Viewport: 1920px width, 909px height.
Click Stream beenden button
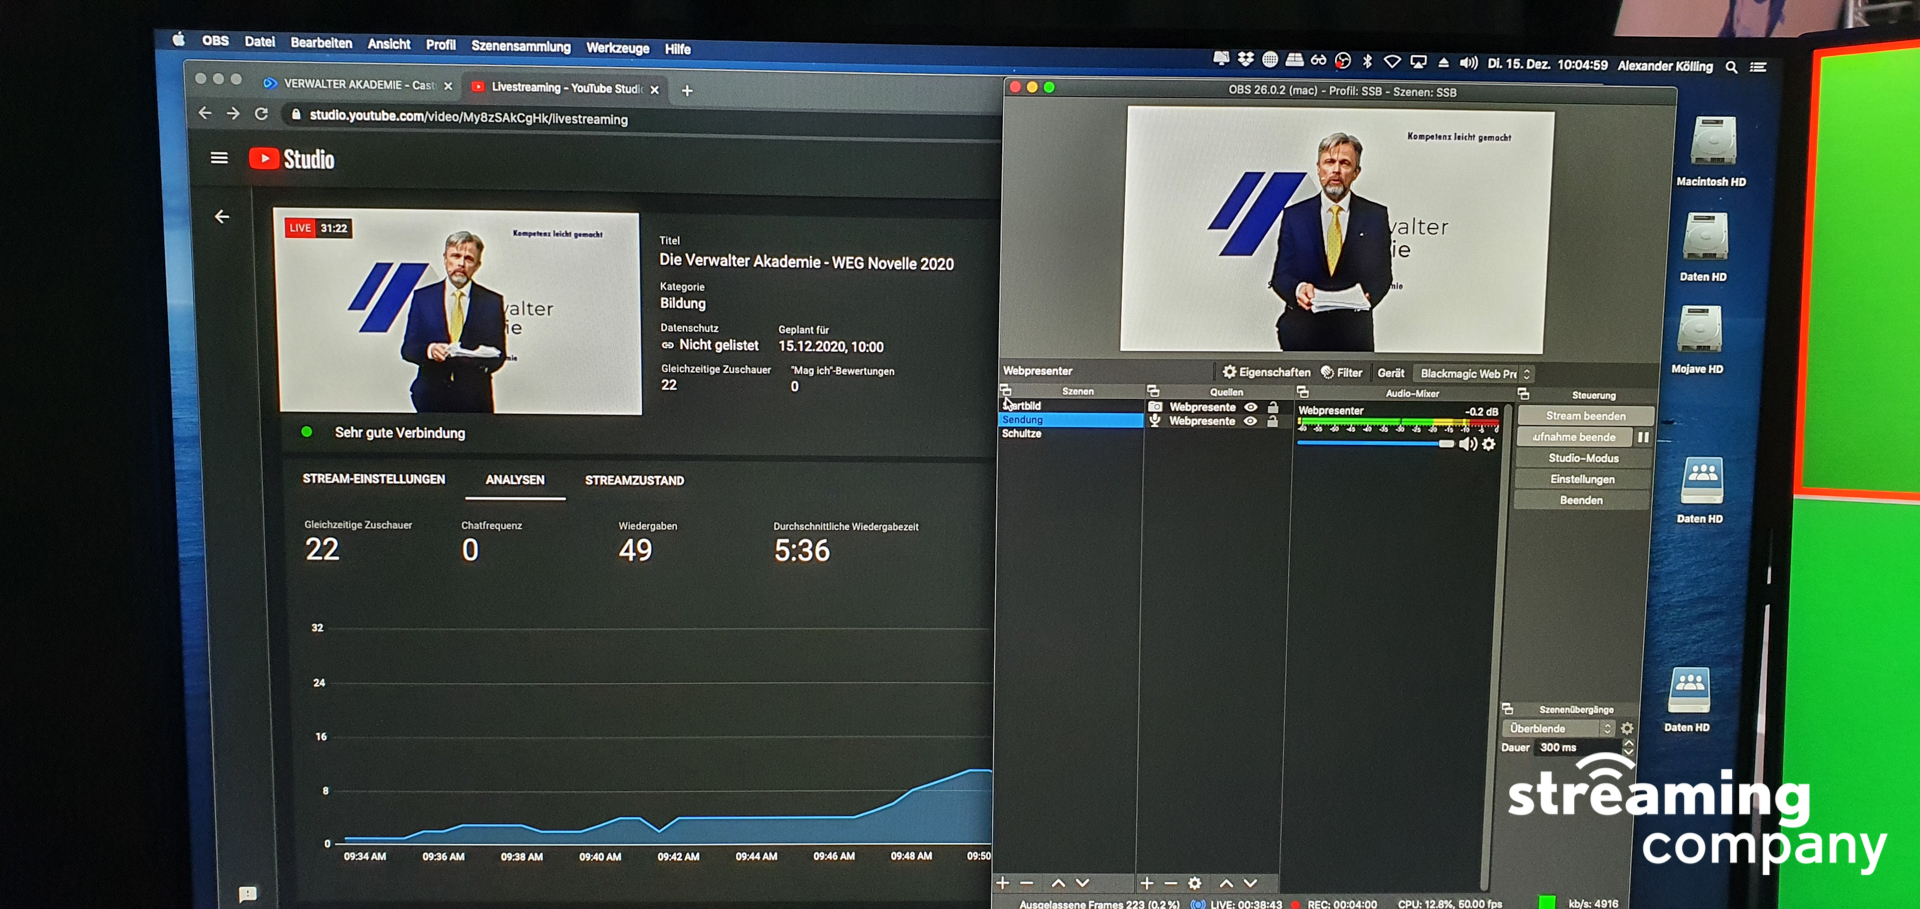point(1585,416)
